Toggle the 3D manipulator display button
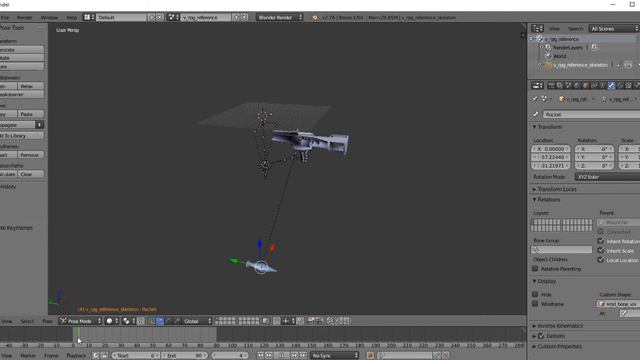The height and width of the screenshot is (360, 640). [x=151, y=321]
